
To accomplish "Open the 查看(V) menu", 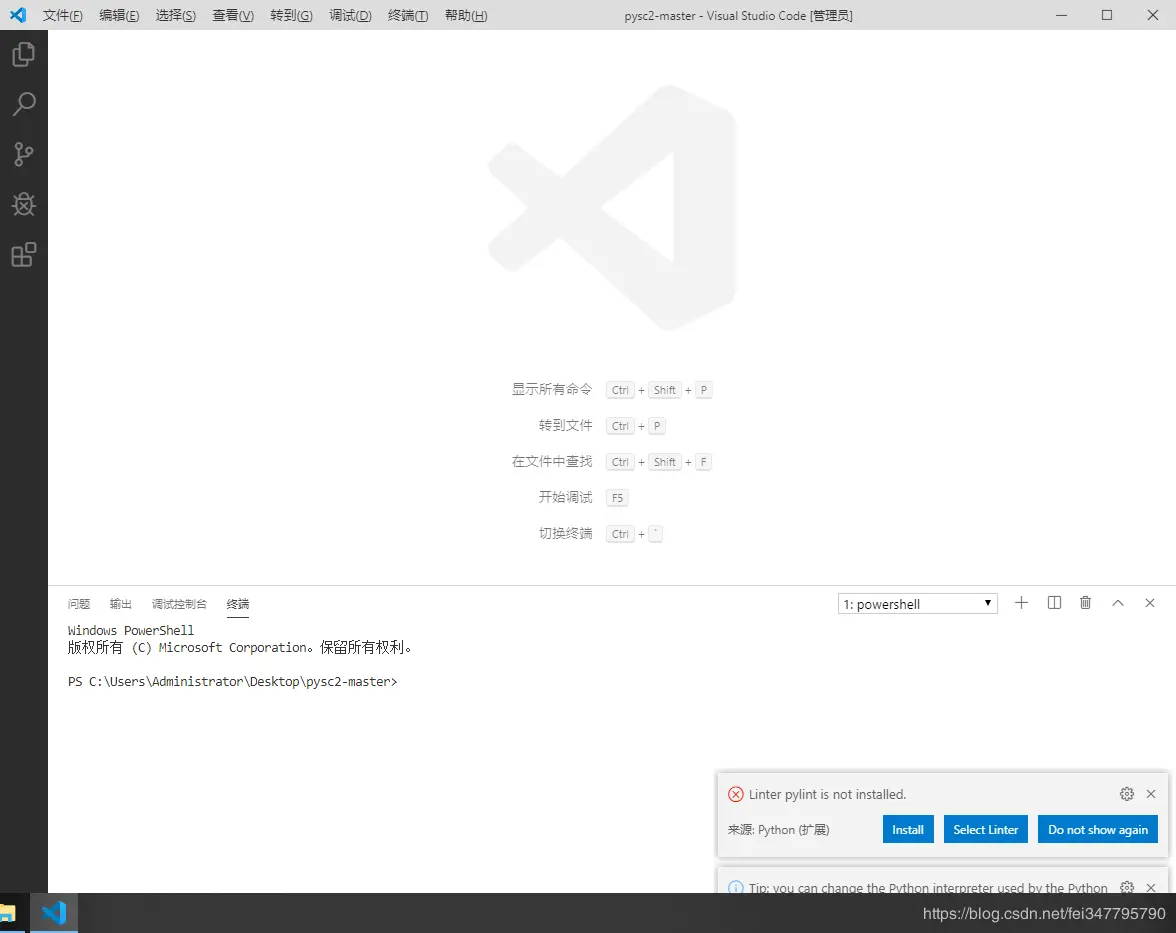I will (x=232, y=16).
